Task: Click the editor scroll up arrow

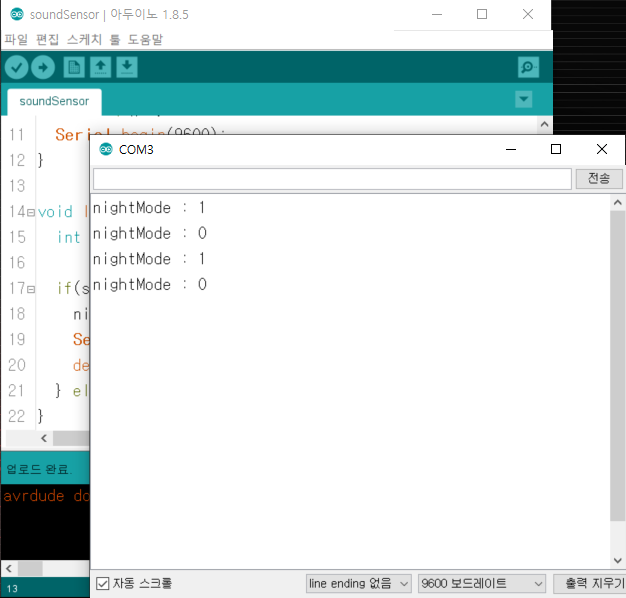Action: [544, 124]
